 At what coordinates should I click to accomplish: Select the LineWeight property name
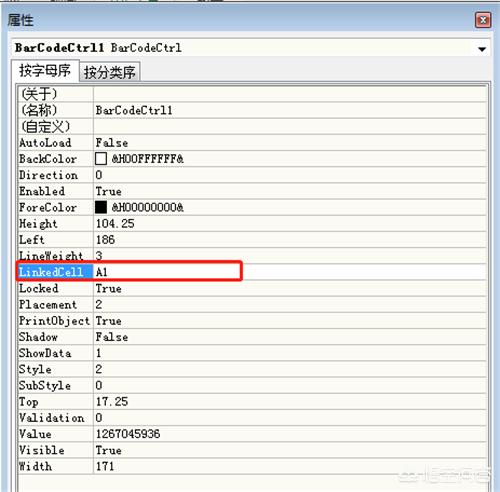tap(51, 256)
